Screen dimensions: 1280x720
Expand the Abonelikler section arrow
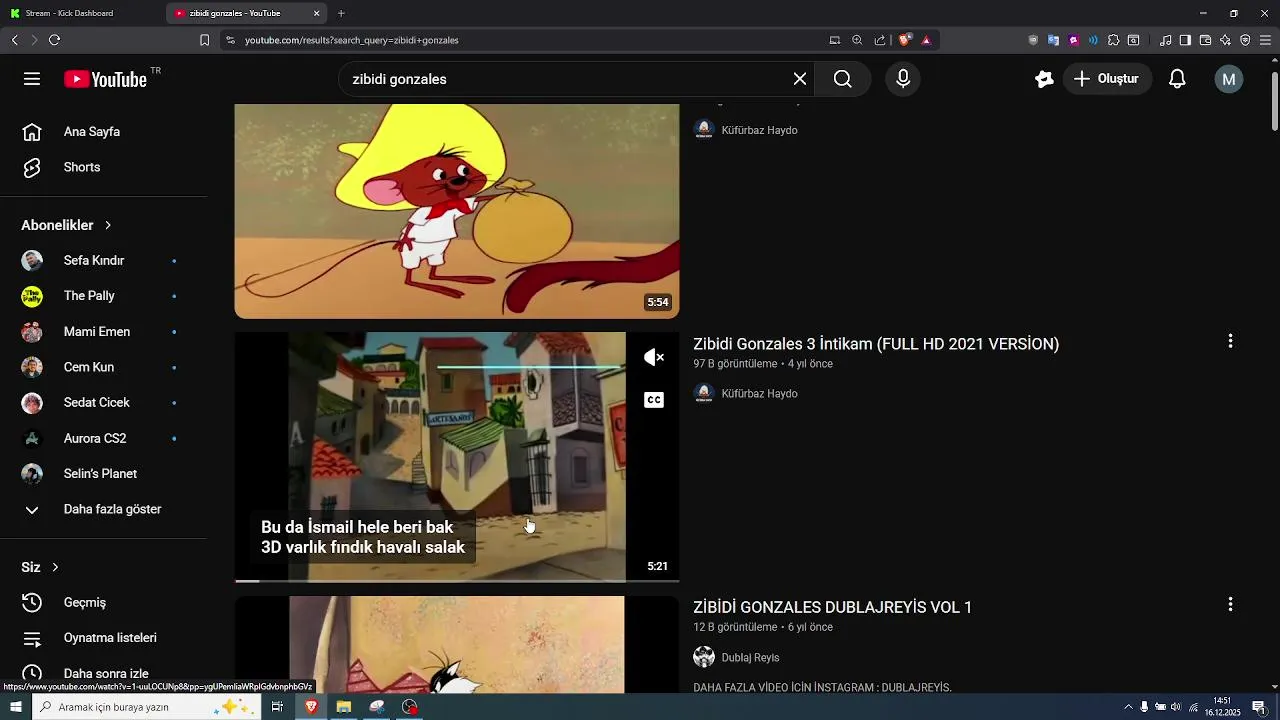pos(108,225)
